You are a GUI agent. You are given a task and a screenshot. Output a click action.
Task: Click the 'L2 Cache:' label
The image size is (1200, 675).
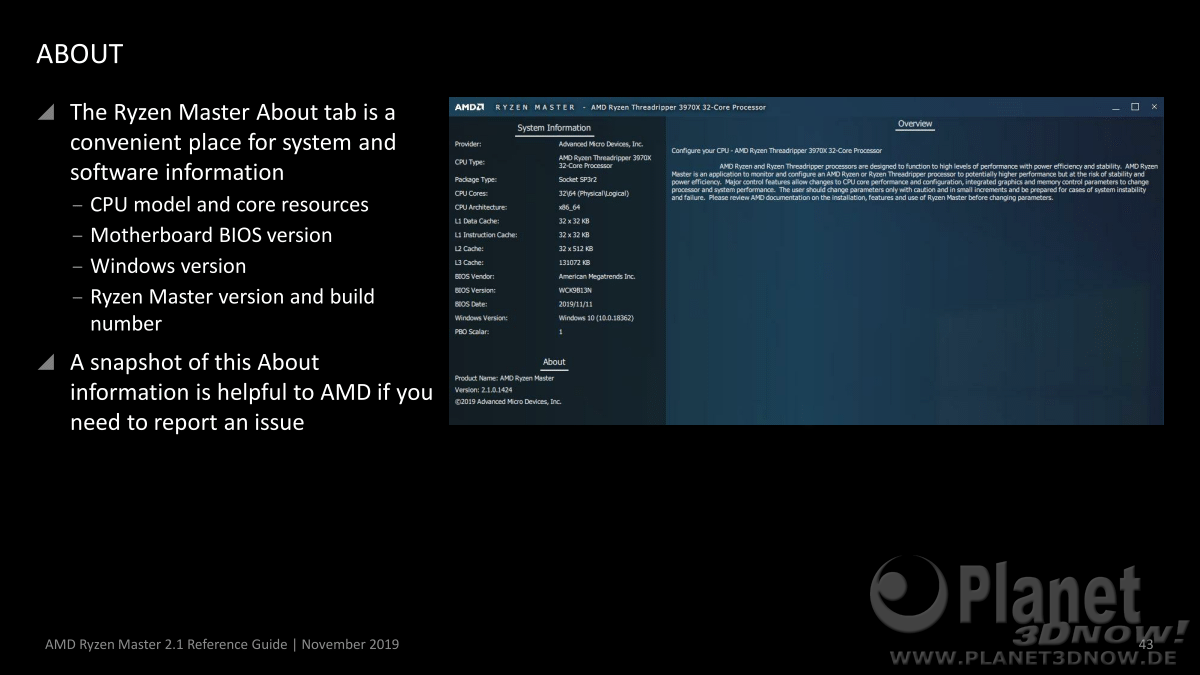click(469, 249)
